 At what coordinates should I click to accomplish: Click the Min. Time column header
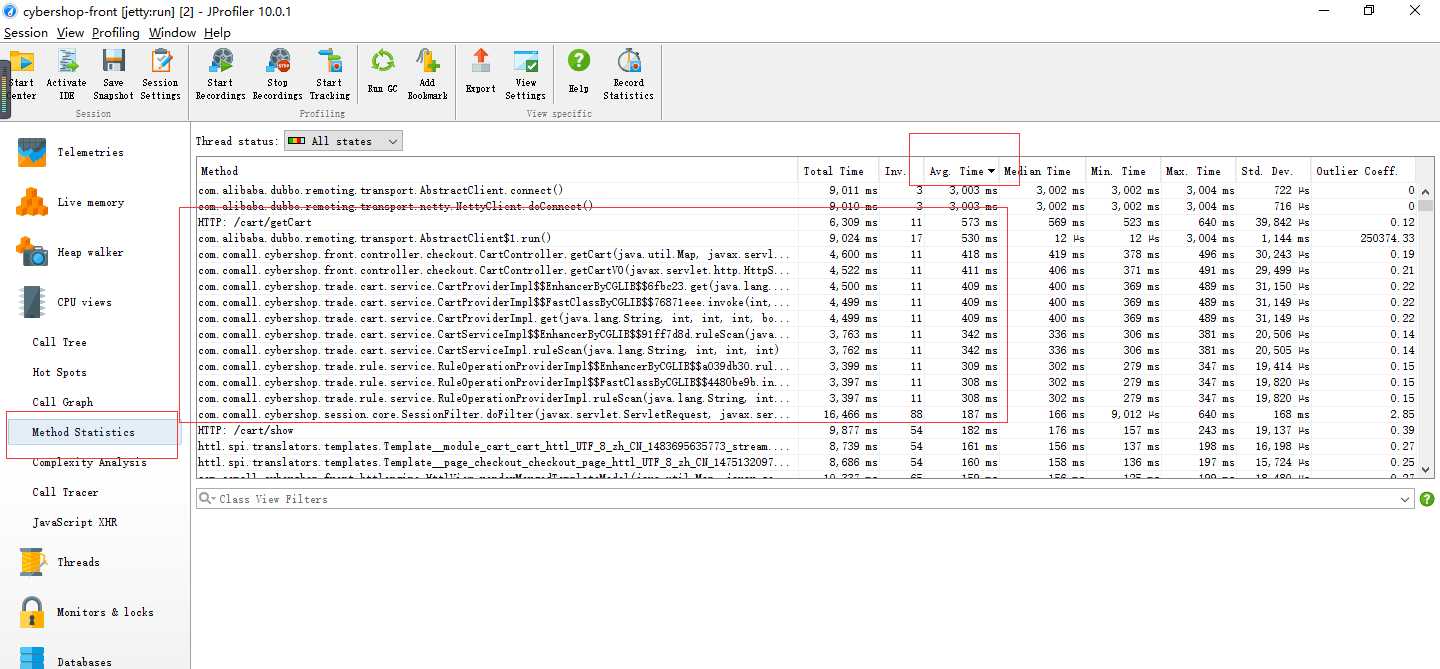1123,171
